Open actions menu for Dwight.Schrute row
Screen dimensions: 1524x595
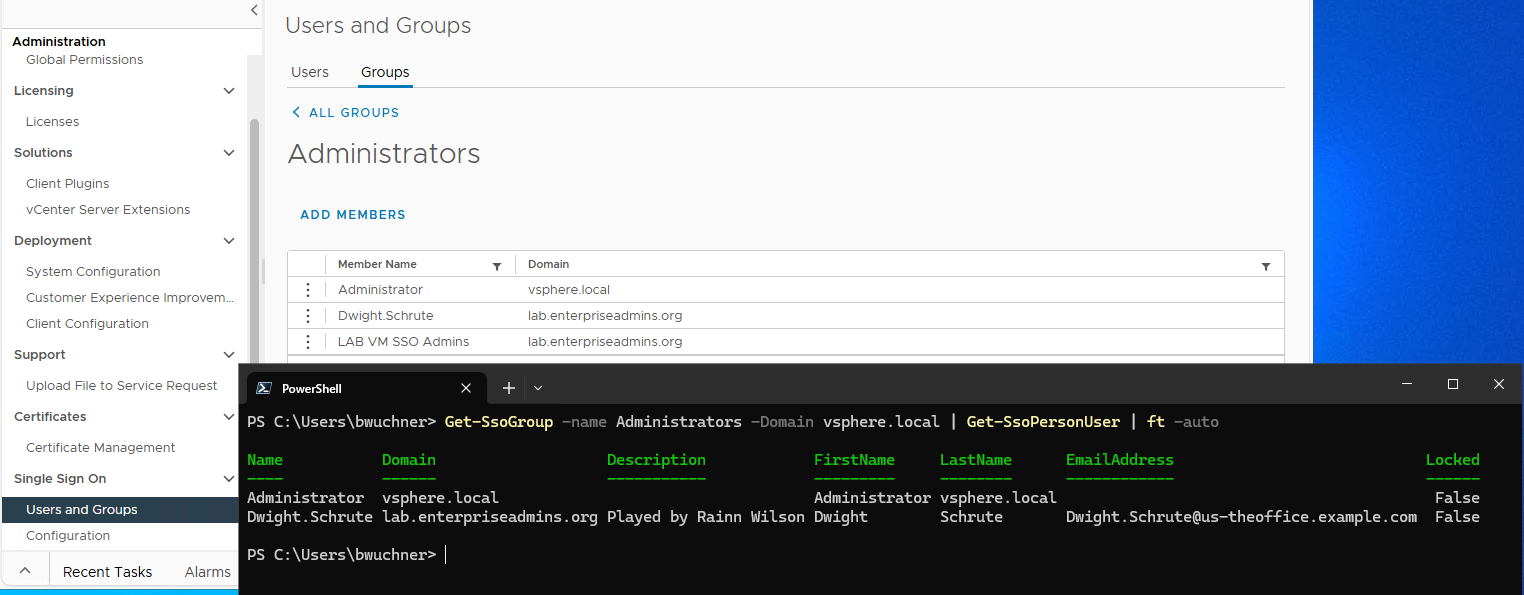pyautogui.click(x=308, y=316)
